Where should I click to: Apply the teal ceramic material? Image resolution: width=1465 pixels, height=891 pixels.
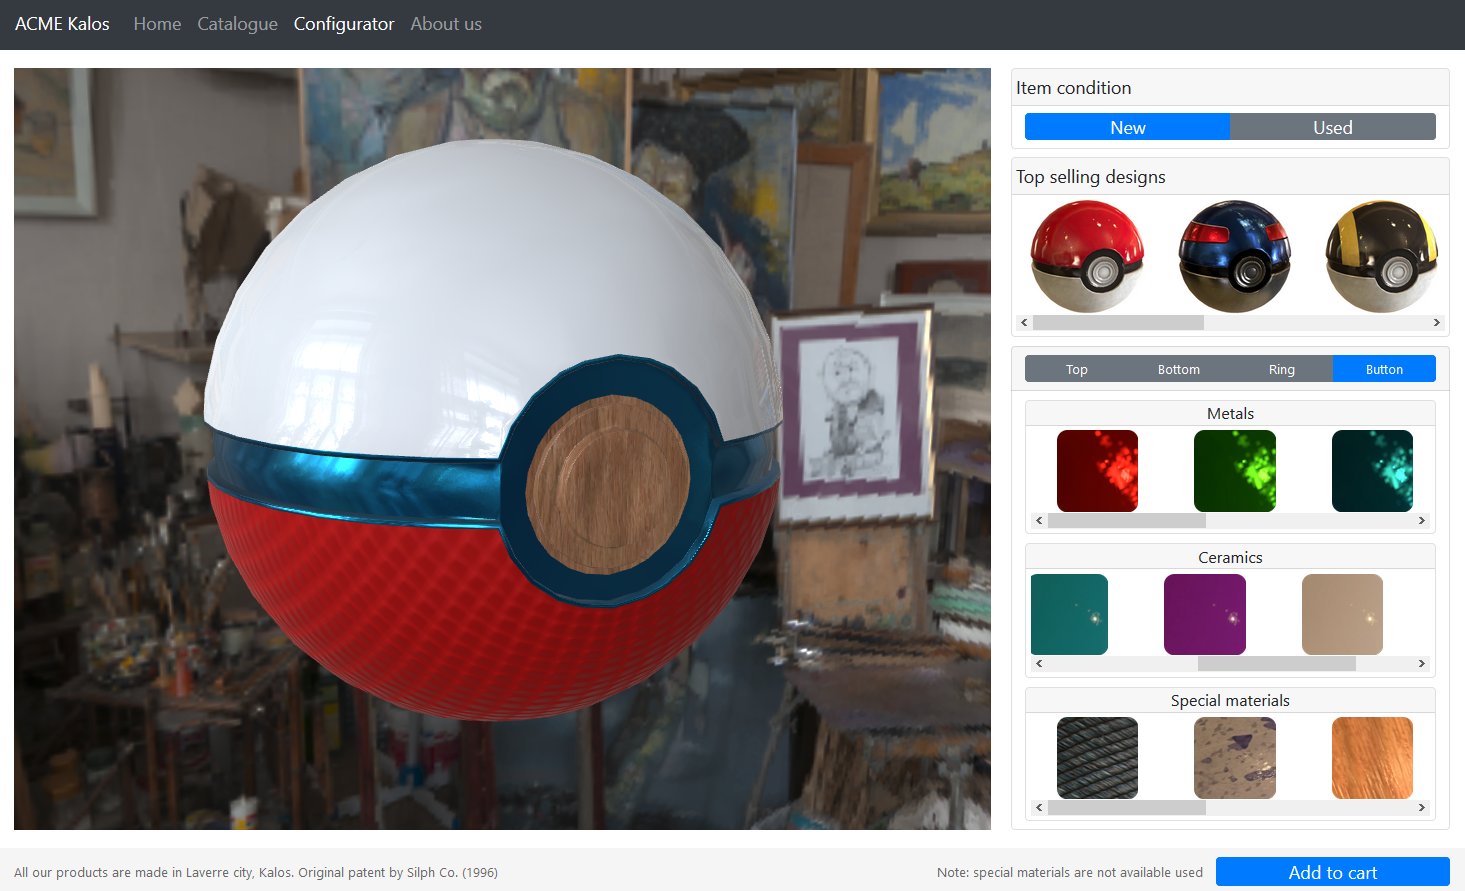[x=1069, y=614]
